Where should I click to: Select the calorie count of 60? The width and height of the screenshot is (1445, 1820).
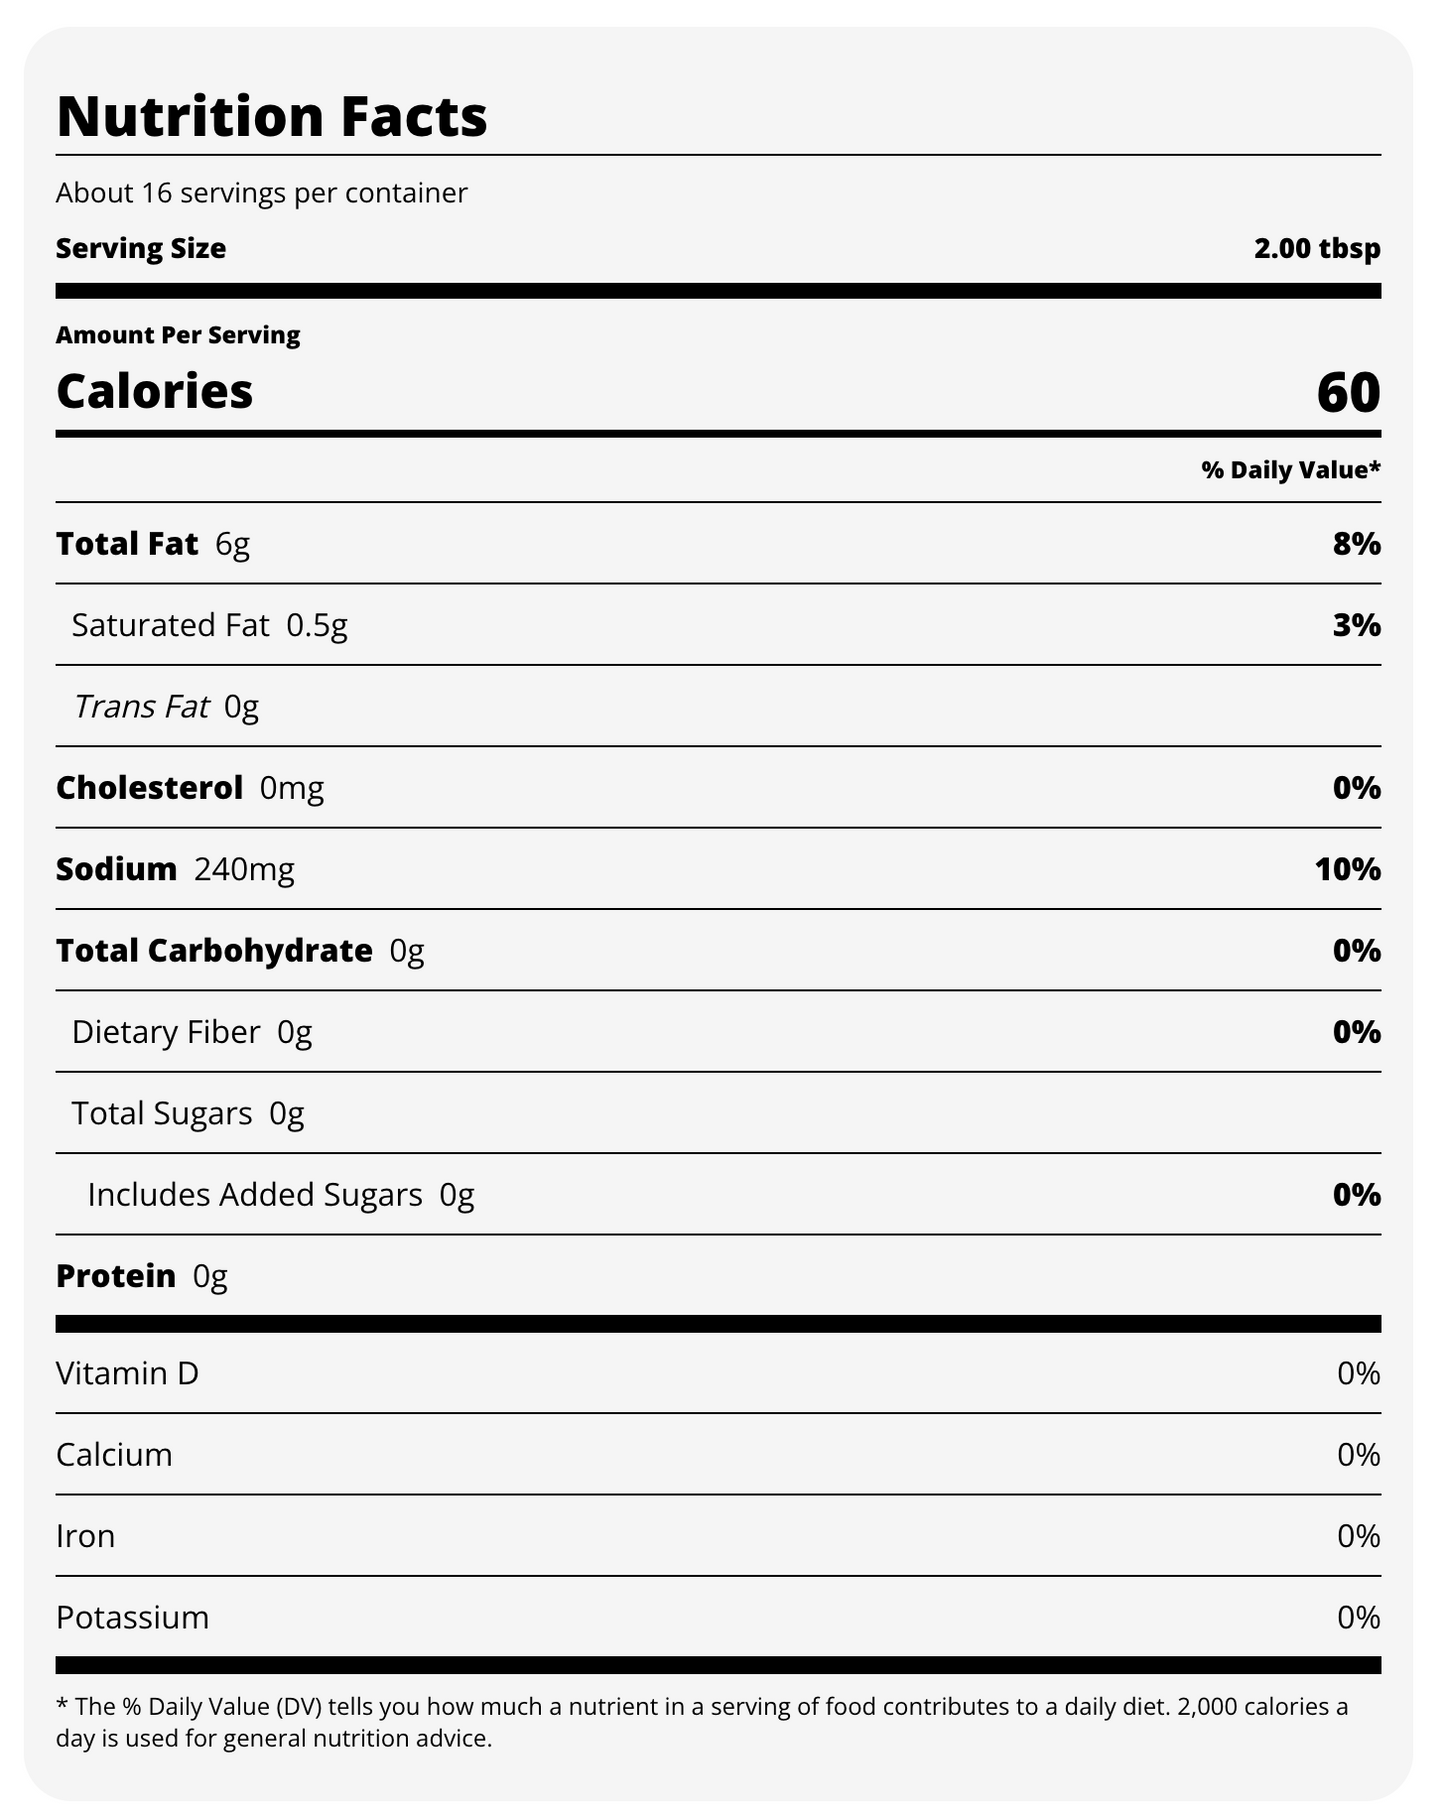pyautogui.click(x=1348, y=391)
